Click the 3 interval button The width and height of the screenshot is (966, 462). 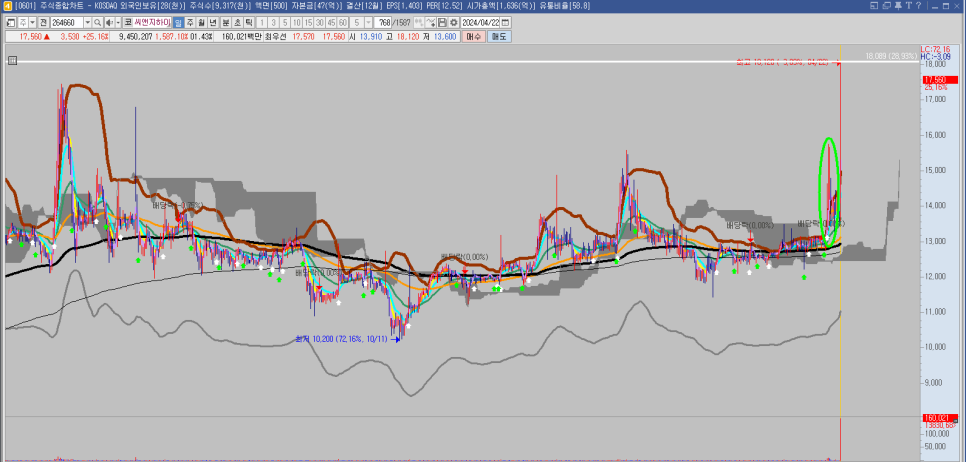point(274,23)
